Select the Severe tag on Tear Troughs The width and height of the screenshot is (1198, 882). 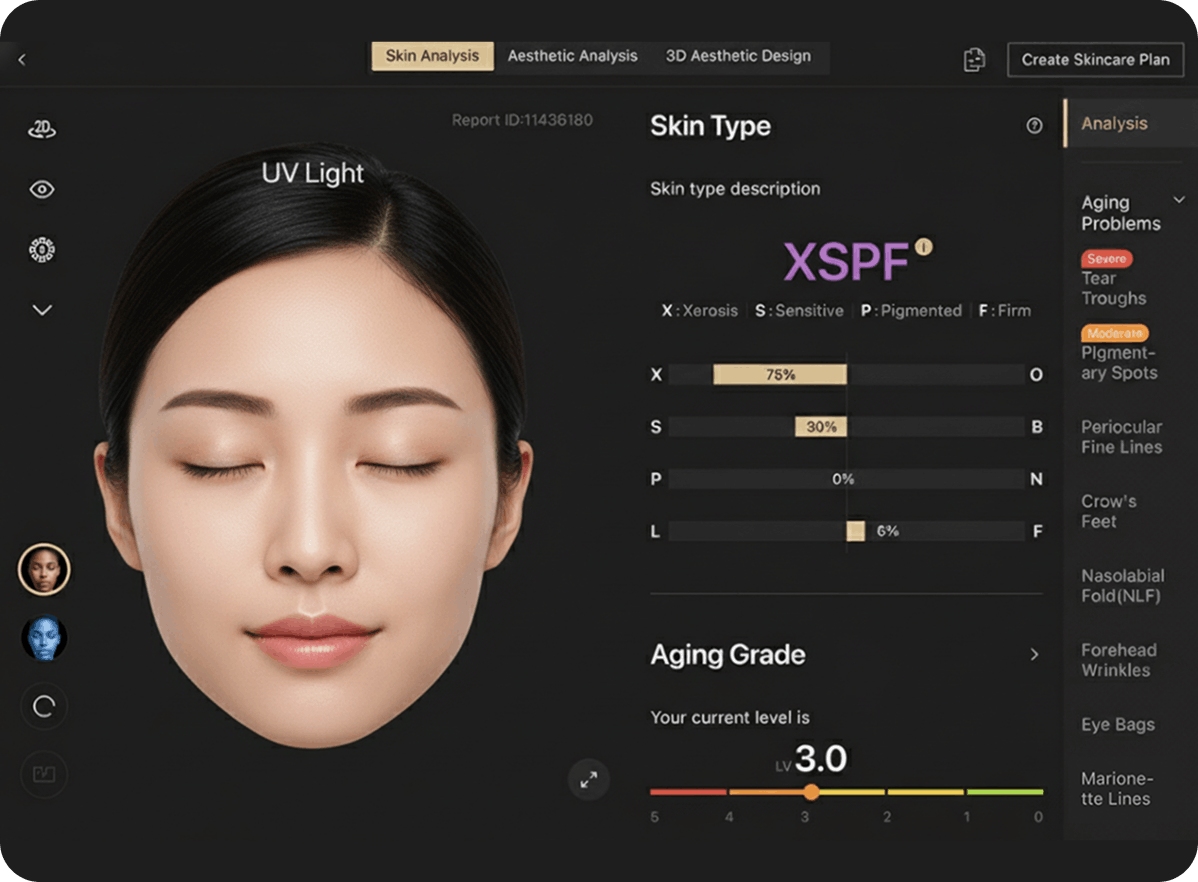coord(1106,258)
